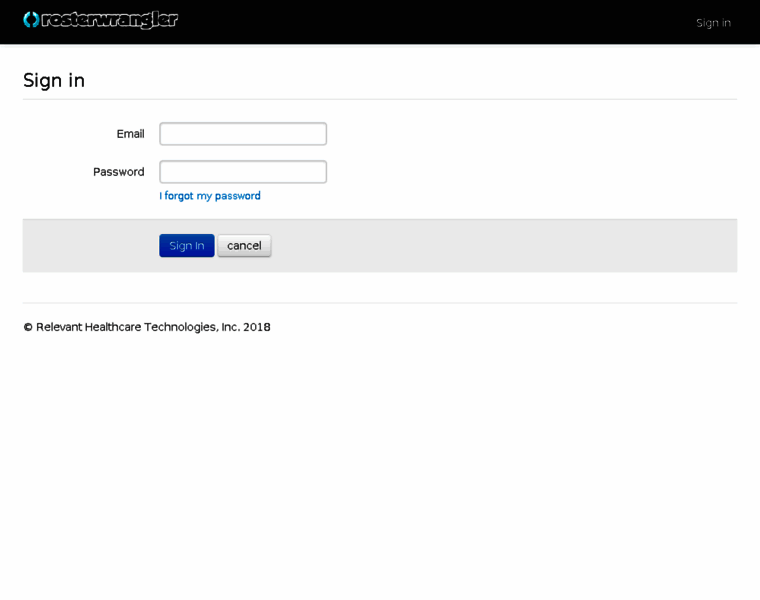Focus the Email input field
This screenshot has height=600, width=760.
coord(243,134)
